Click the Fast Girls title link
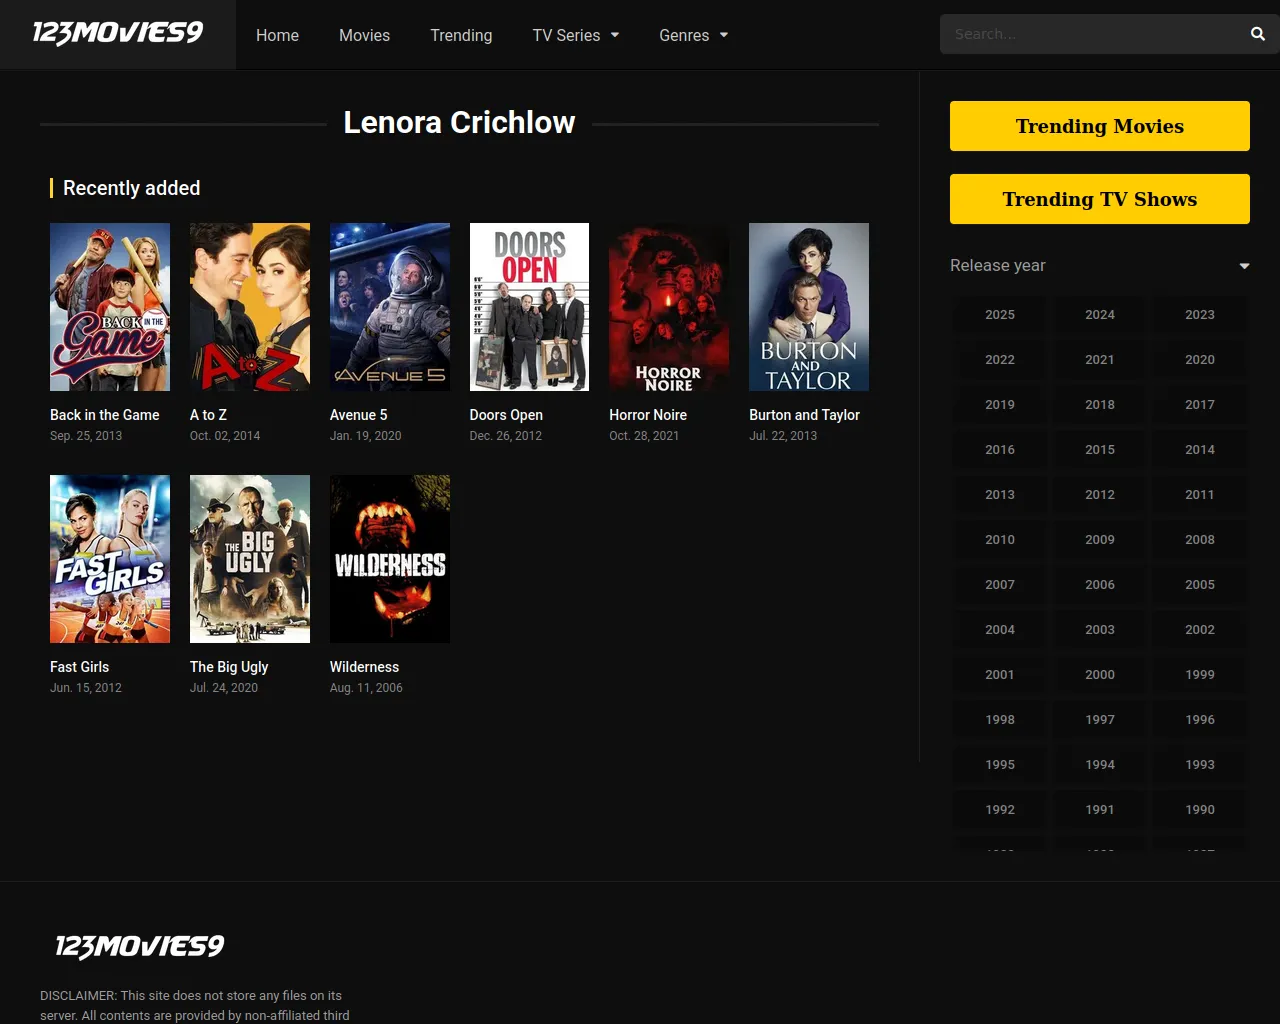This screenshot has width=1280, height=1024. tap(80, 667)
